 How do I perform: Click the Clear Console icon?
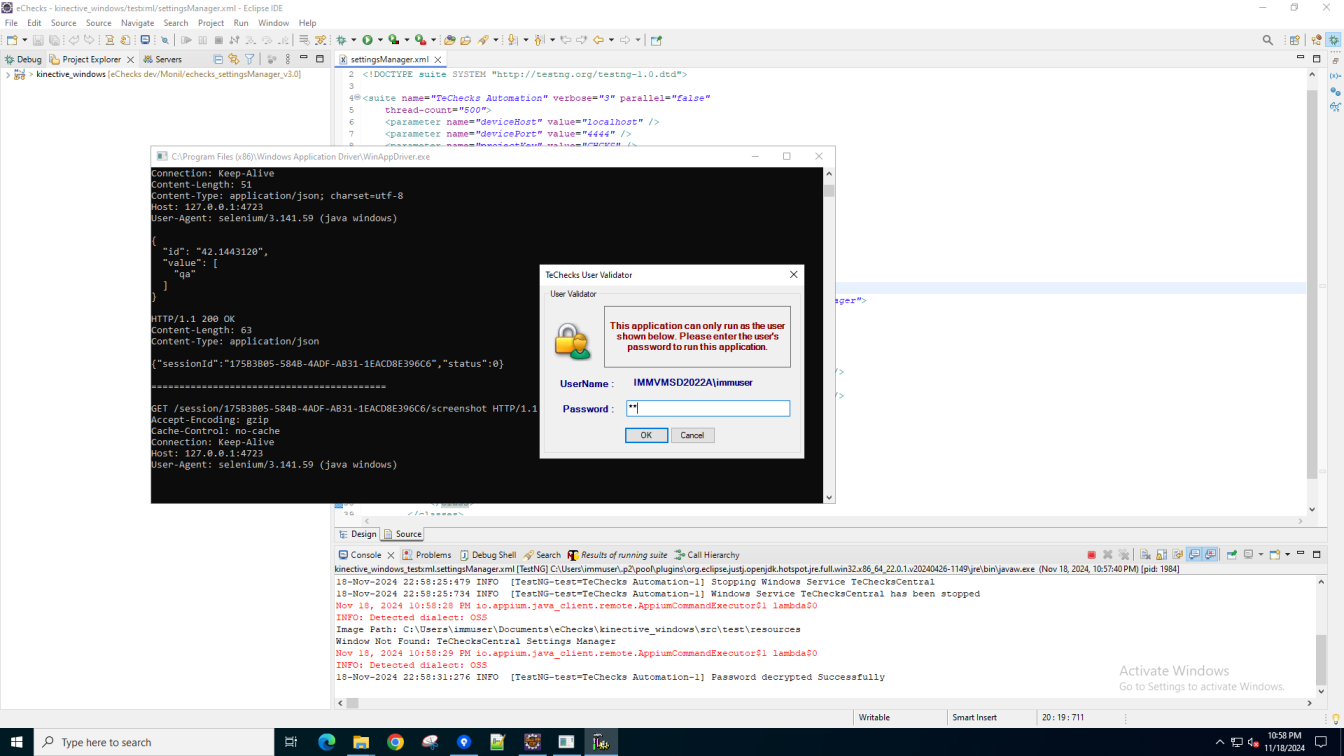[1145, 555]
